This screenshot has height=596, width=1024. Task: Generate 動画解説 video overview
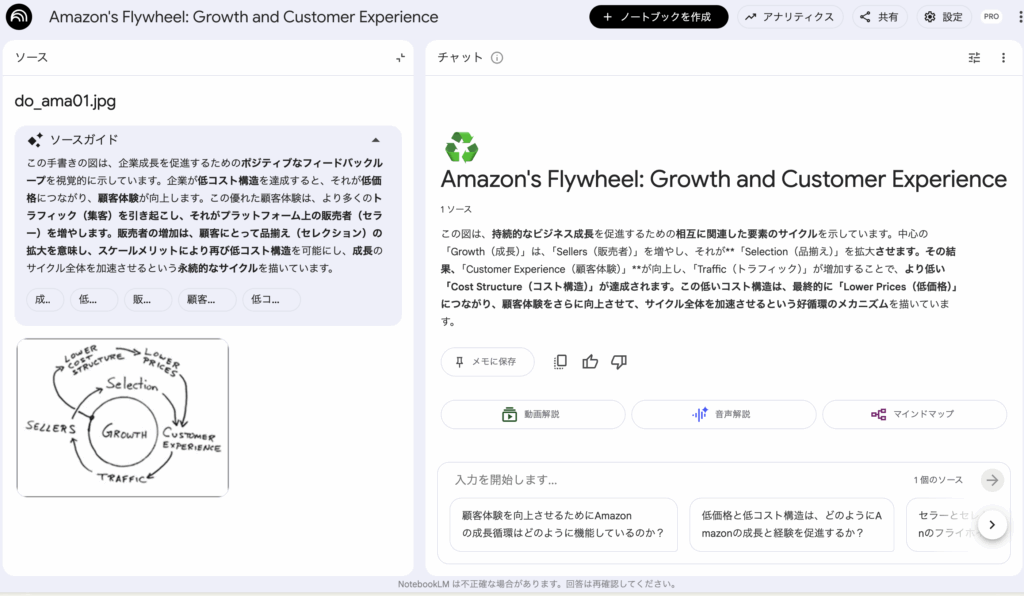(x=532, y=414)
